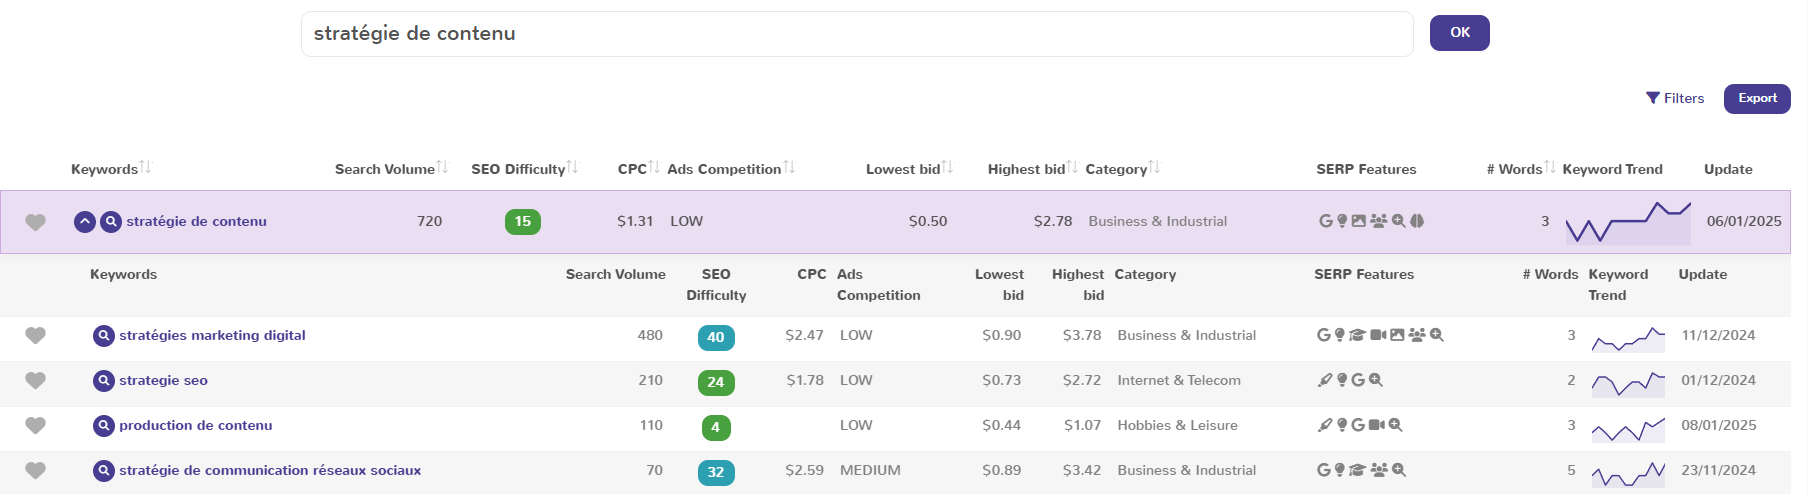The image size is (1808, 494).
Task: Click the Export button
Action: 1757,98
